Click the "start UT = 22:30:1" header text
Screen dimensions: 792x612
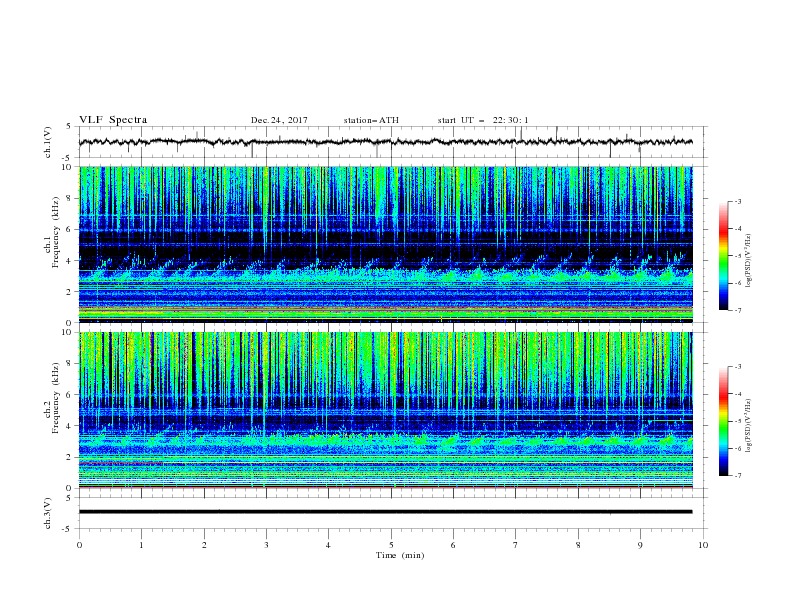483,120
